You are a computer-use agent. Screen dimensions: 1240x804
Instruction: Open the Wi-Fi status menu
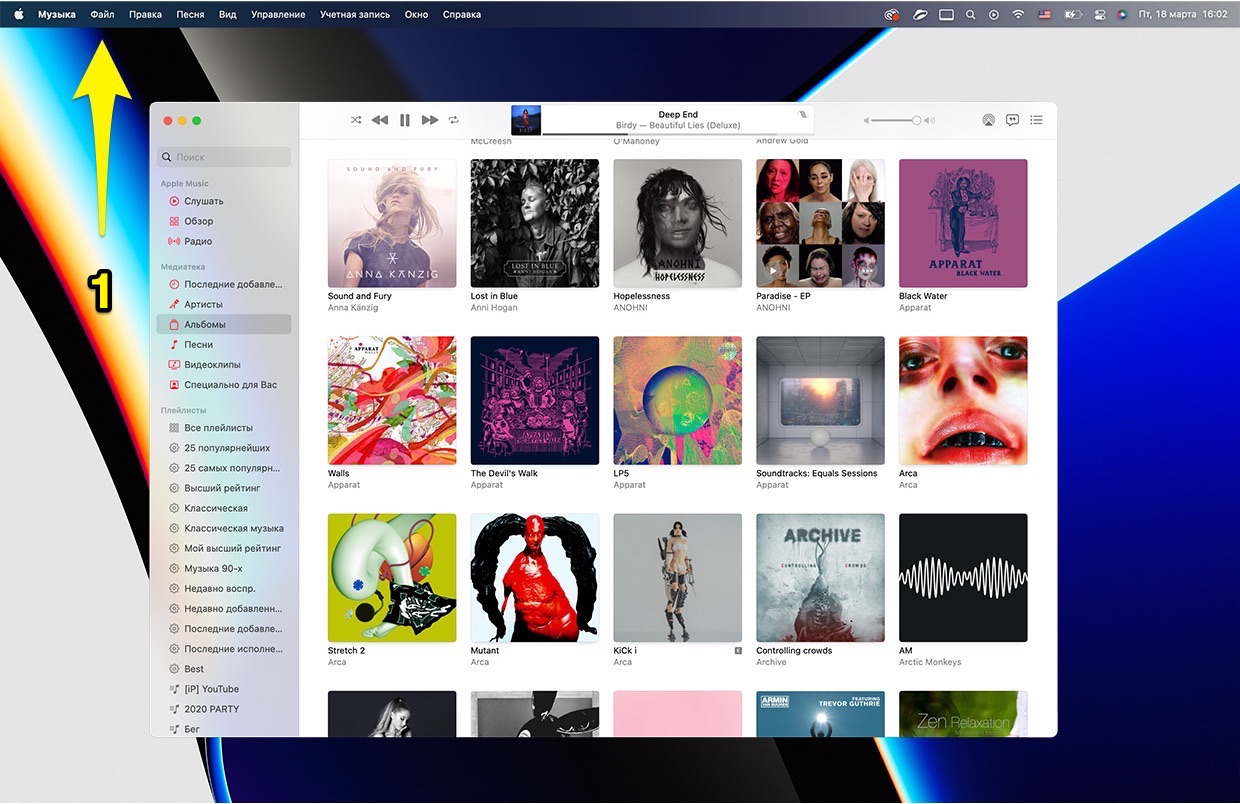[x=1019, y=15]
